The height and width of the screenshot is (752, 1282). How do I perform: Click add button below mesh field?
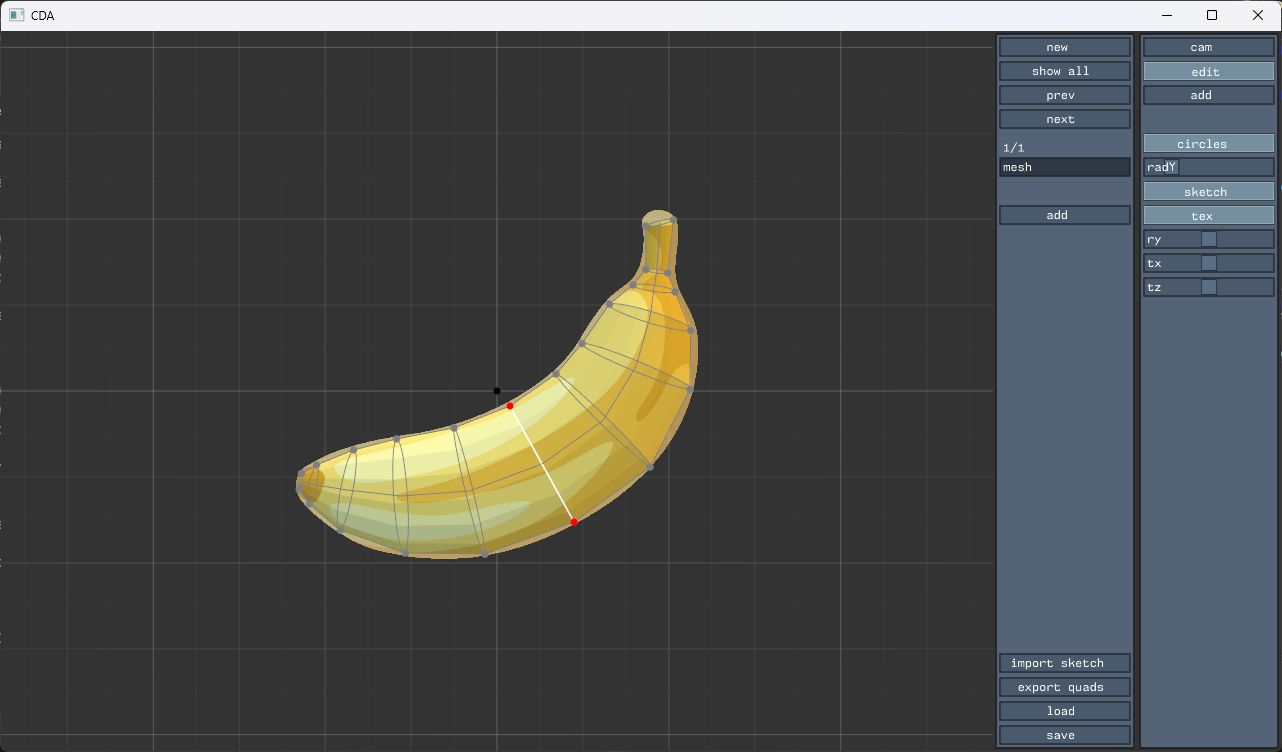click(1064, 215)
